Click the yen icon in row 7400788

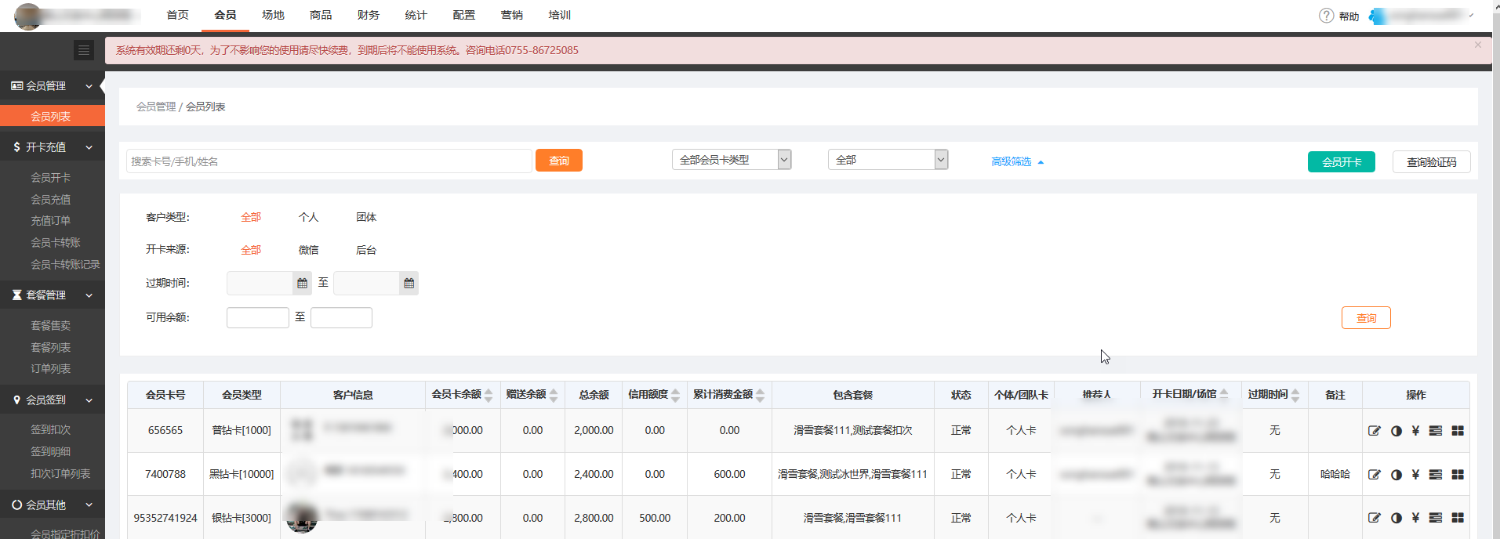(1415, 474)
